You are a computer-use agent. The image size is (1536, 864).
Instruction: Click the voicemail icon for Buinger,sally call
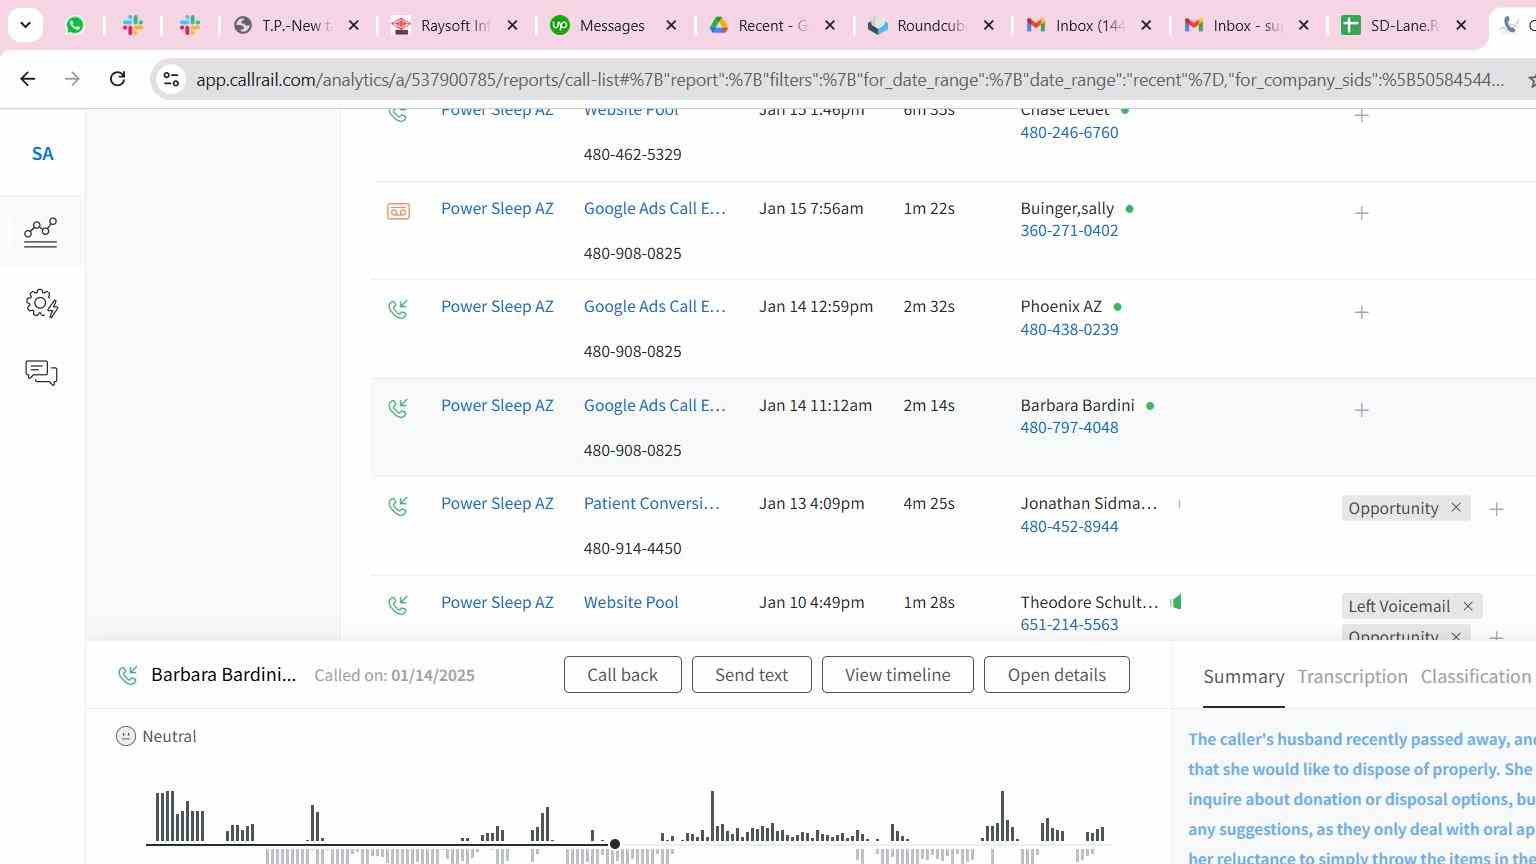coord(398,211)
